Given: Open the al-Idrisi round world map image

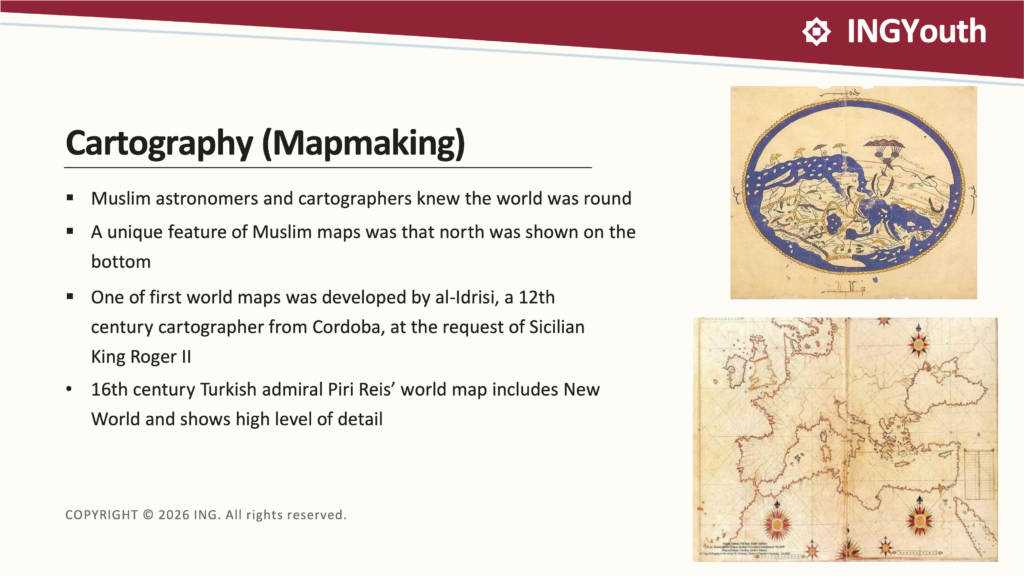Looking at the screenshot, I should [x=854, y=193].
